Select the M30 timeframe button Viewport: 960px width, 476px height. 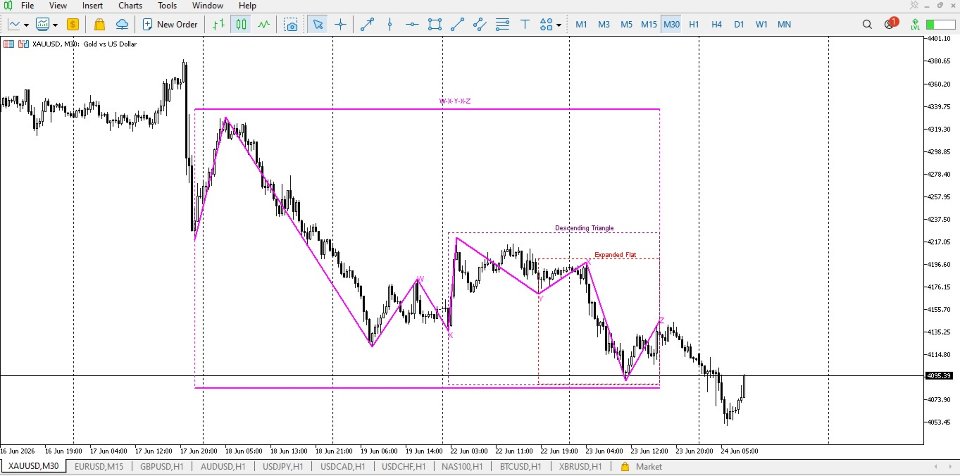pos(671,25)
